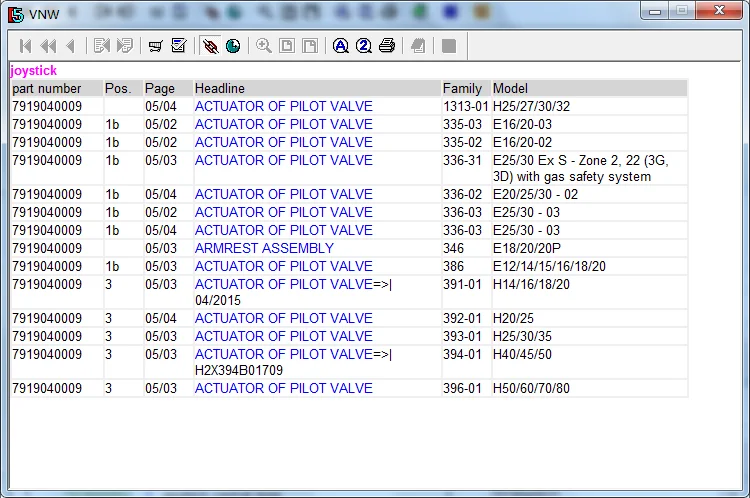Open ACTUATOR OF PILOT VALVE for E16/20-02
The image size is (750, 498).
pyautogui.click(x=284, y=143)
